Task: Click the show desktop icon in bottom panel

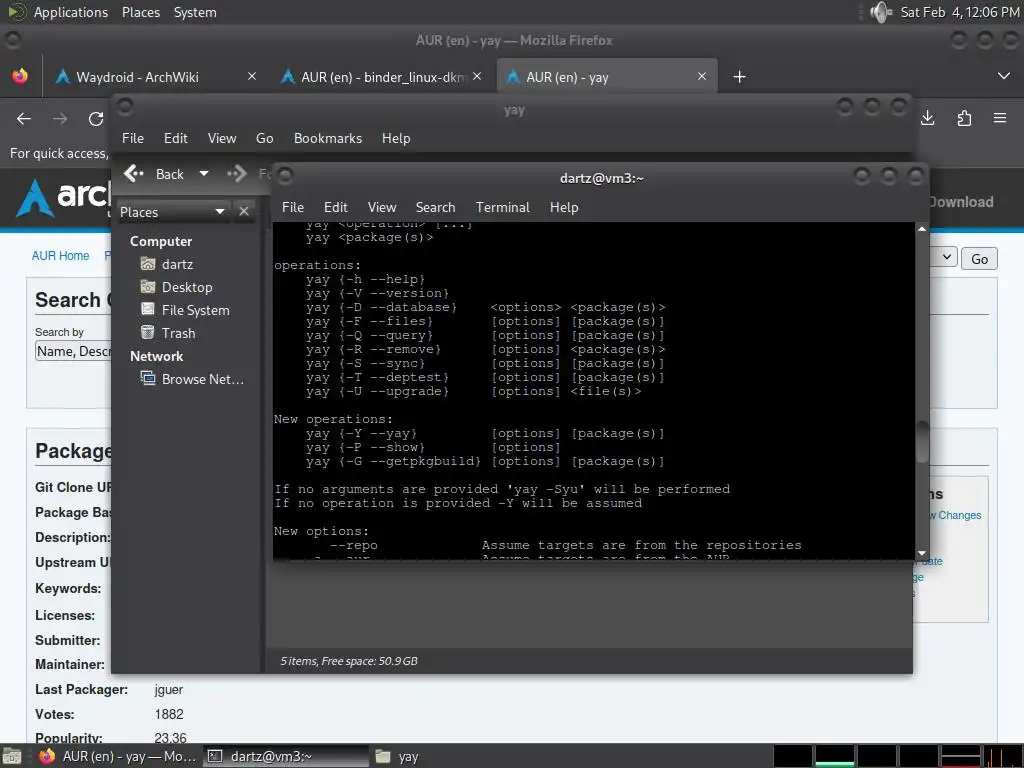Action: pos(12,756)
